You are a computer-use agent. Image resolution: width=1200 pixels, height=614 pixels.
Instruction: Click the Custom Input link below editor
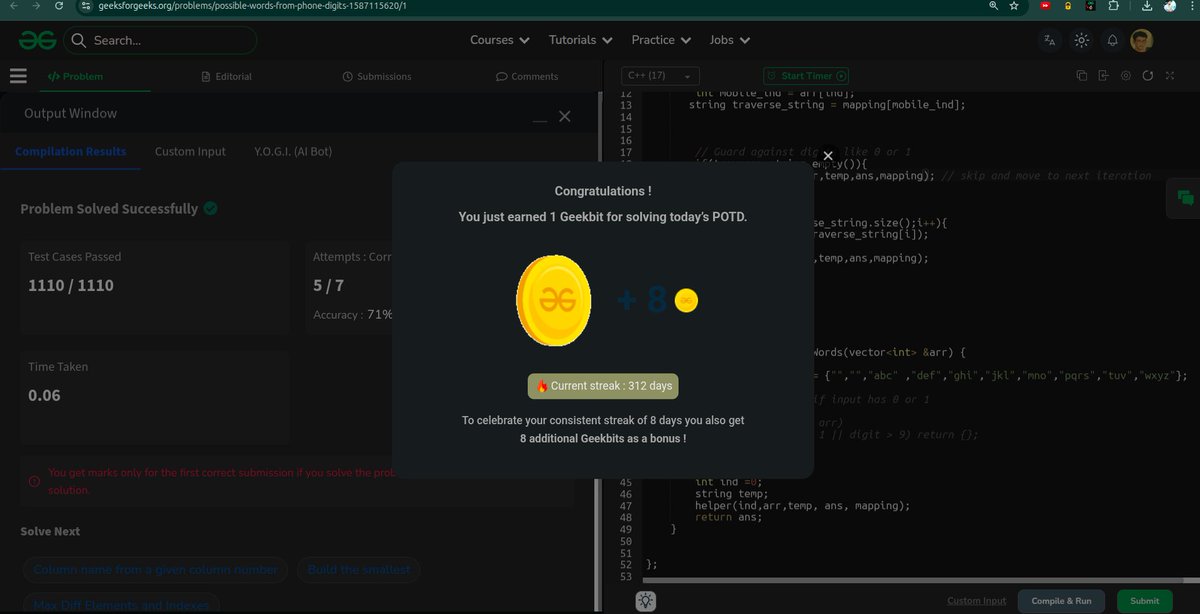(x=977, y=601)
